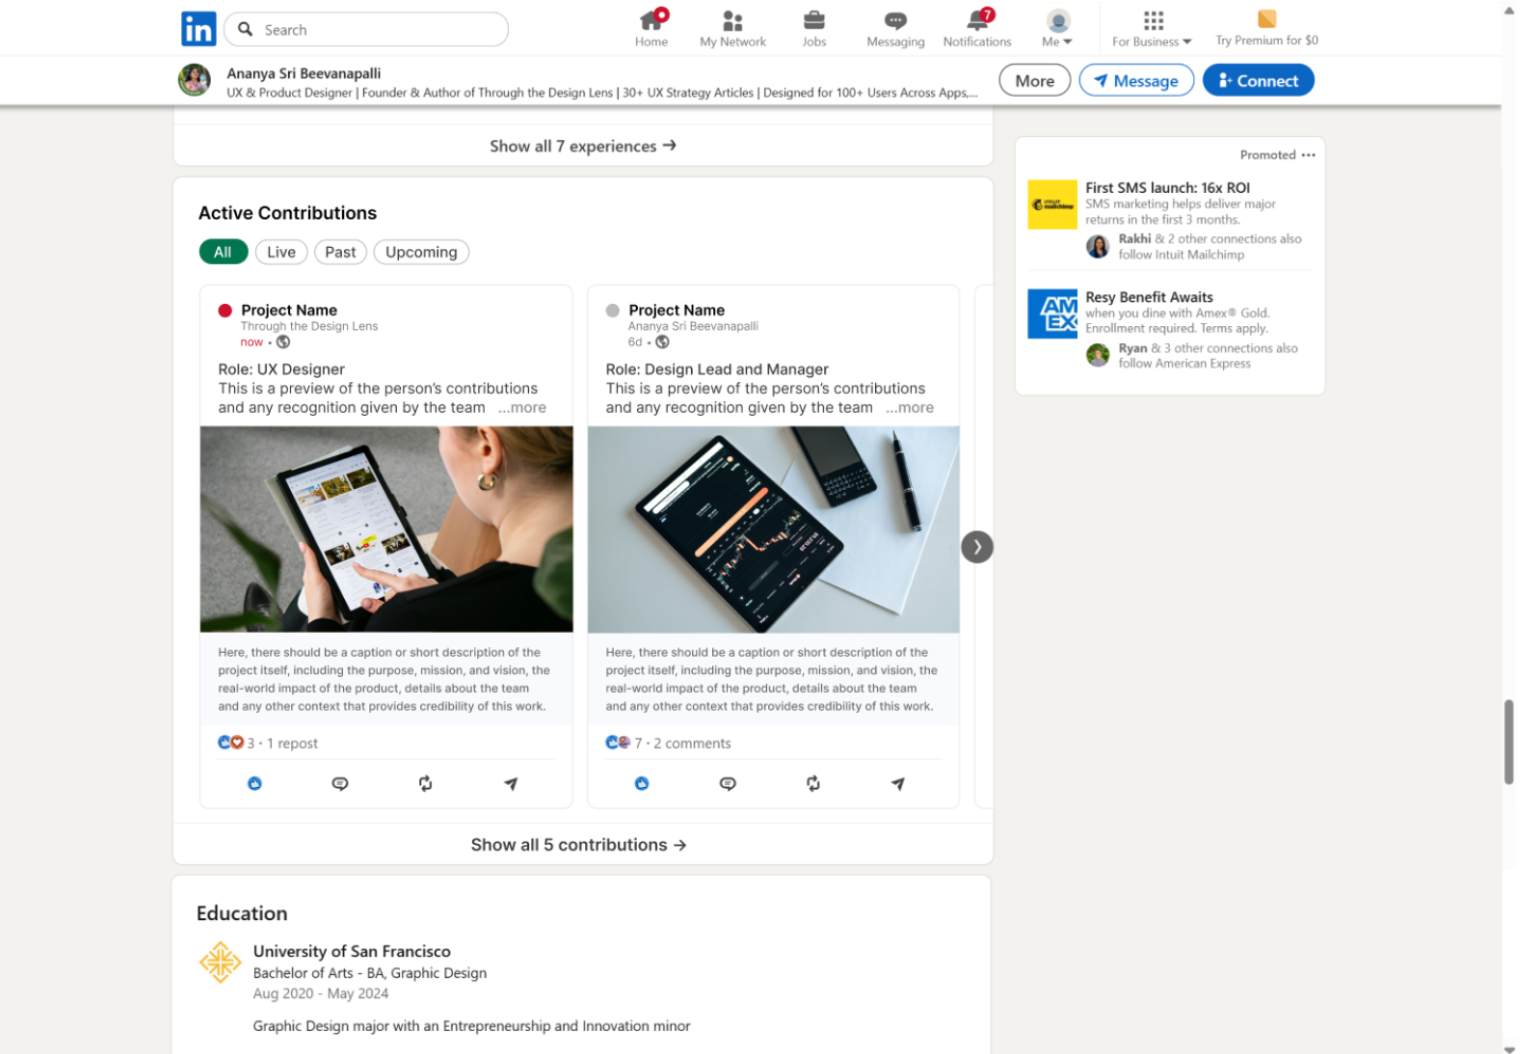Like the UX Designer project post
This screenshot has width=1522, height=1054.
[x=255, y=784]
